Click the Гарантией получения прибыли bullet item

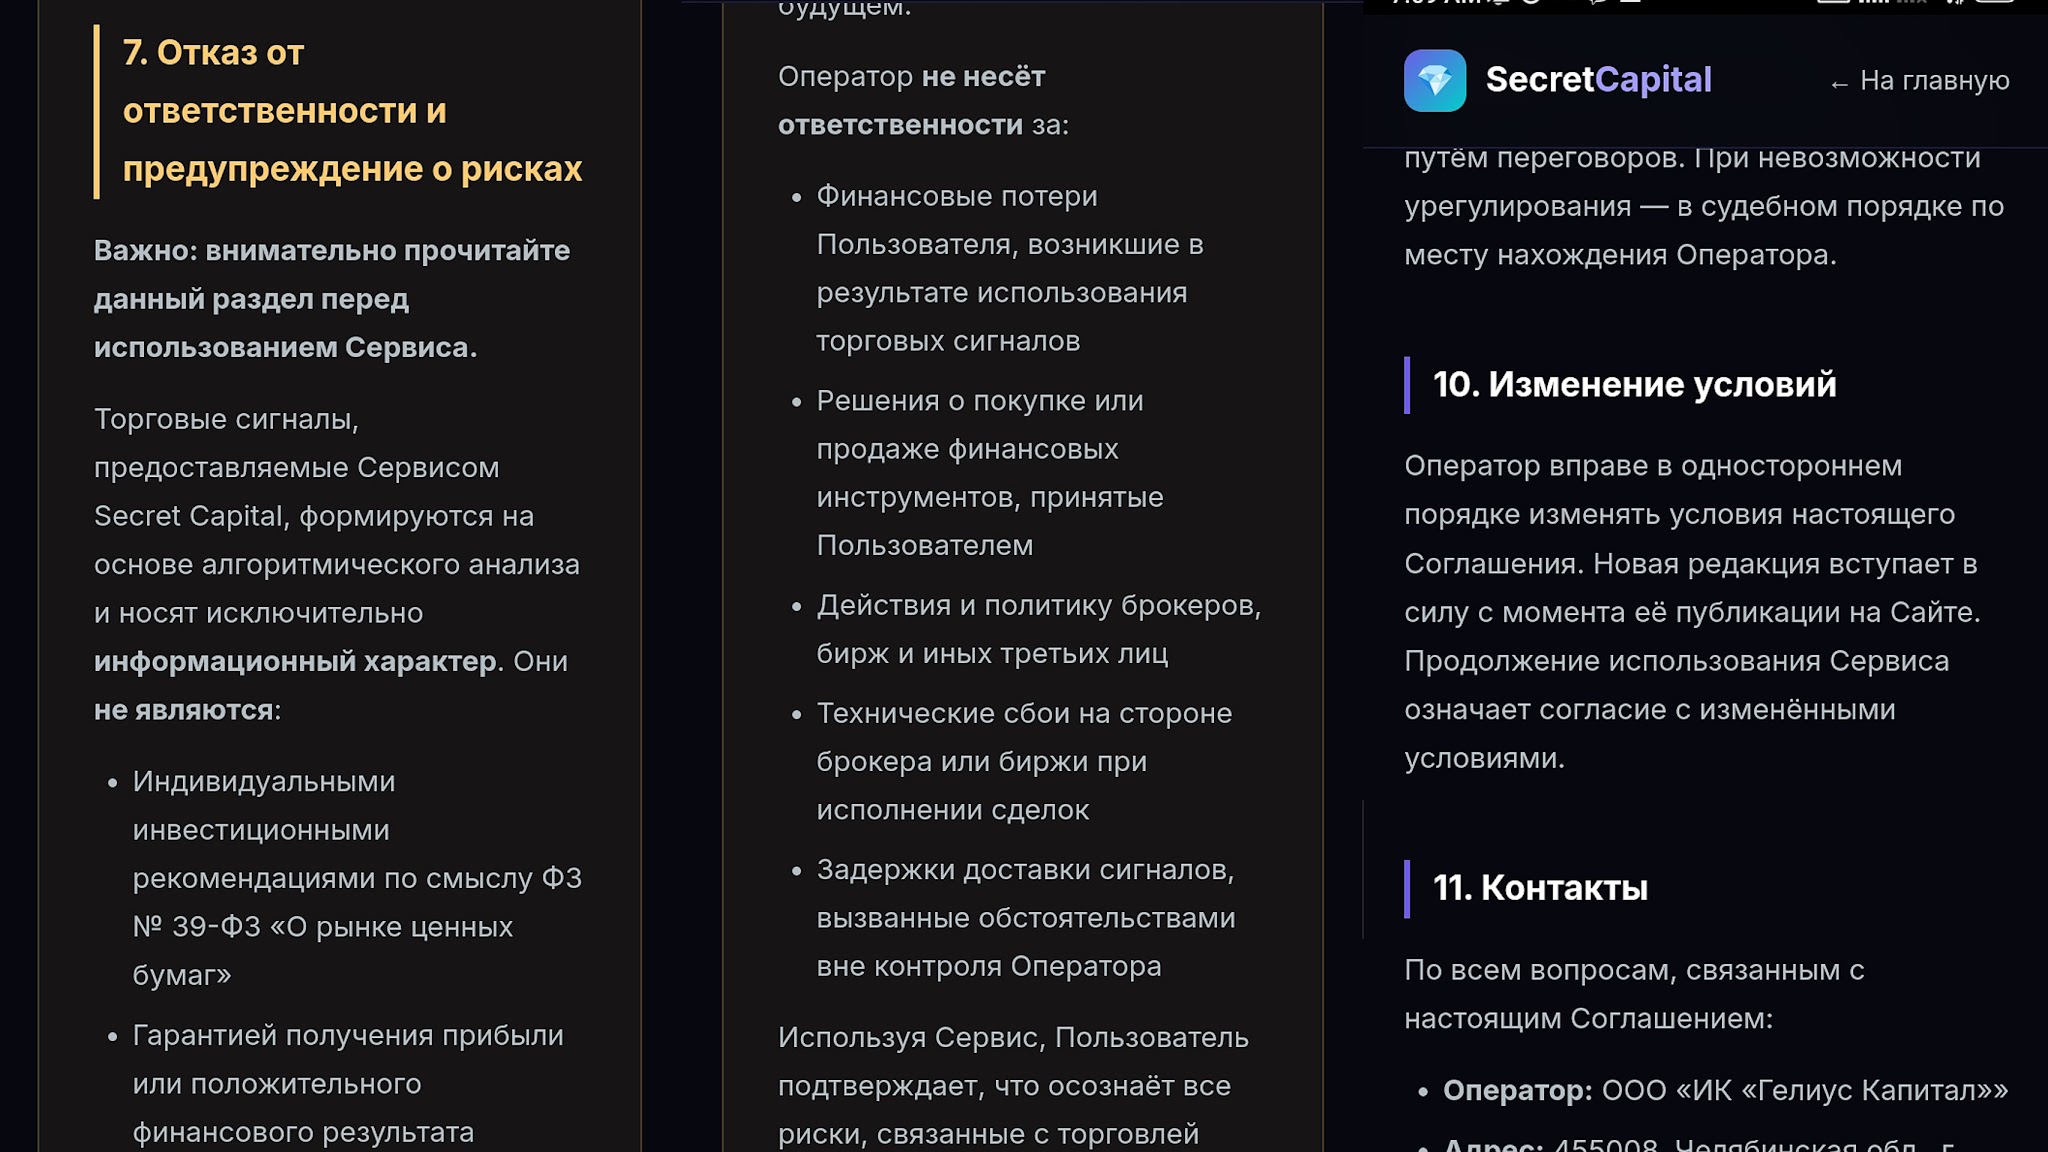coord(347,1084)
